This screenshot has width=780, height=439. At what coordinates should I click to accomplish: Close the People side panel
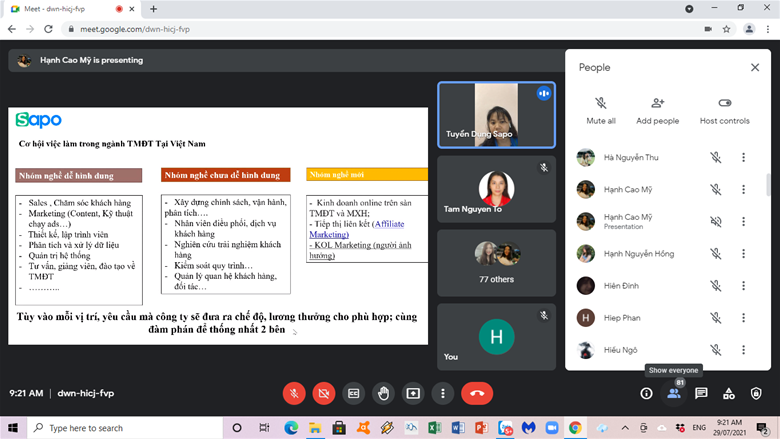pos(755,67)
